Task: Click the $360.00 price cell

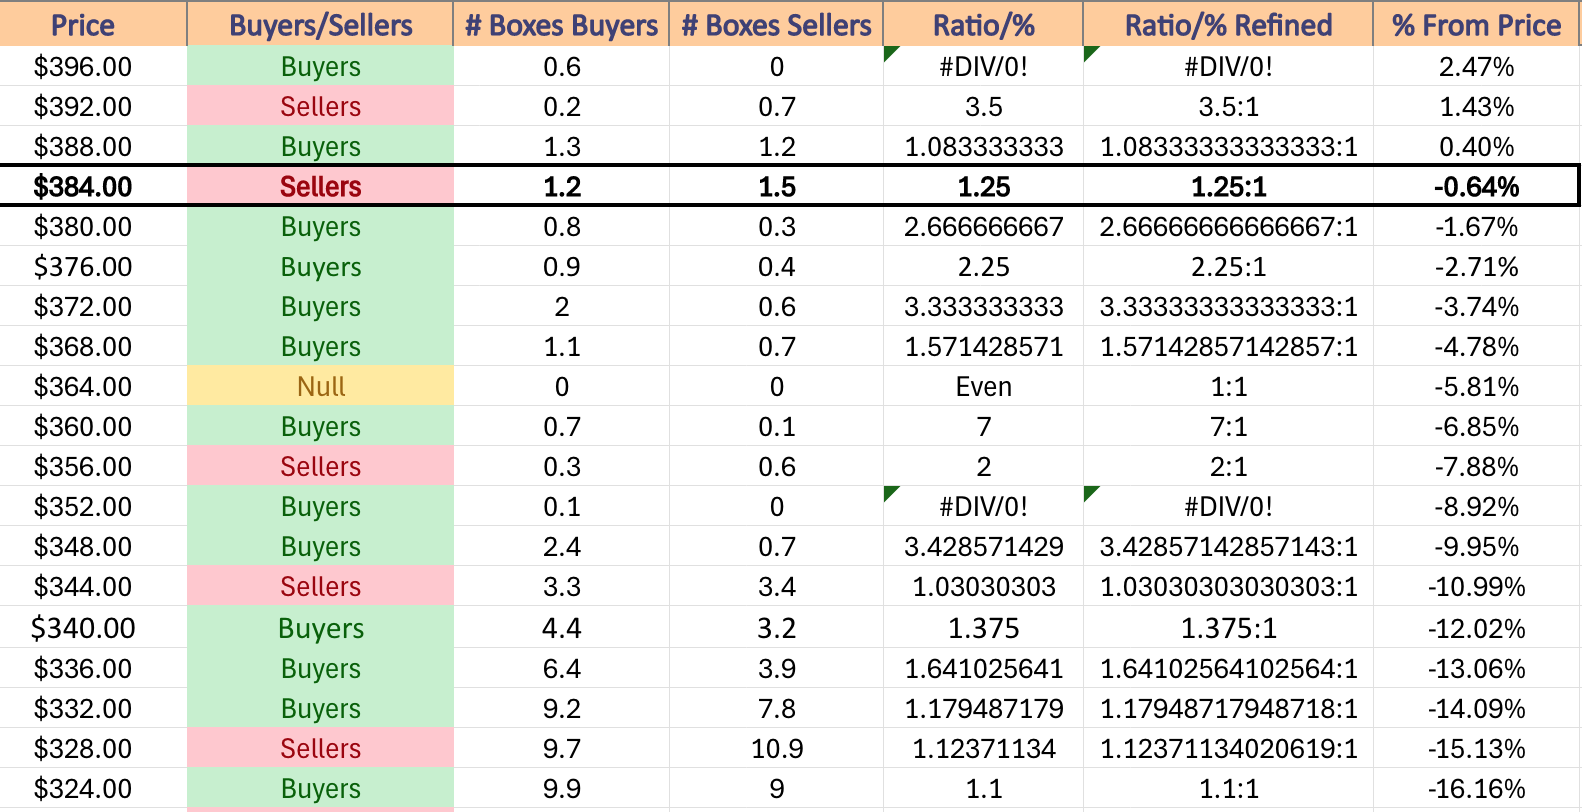Action: point(93,427)
